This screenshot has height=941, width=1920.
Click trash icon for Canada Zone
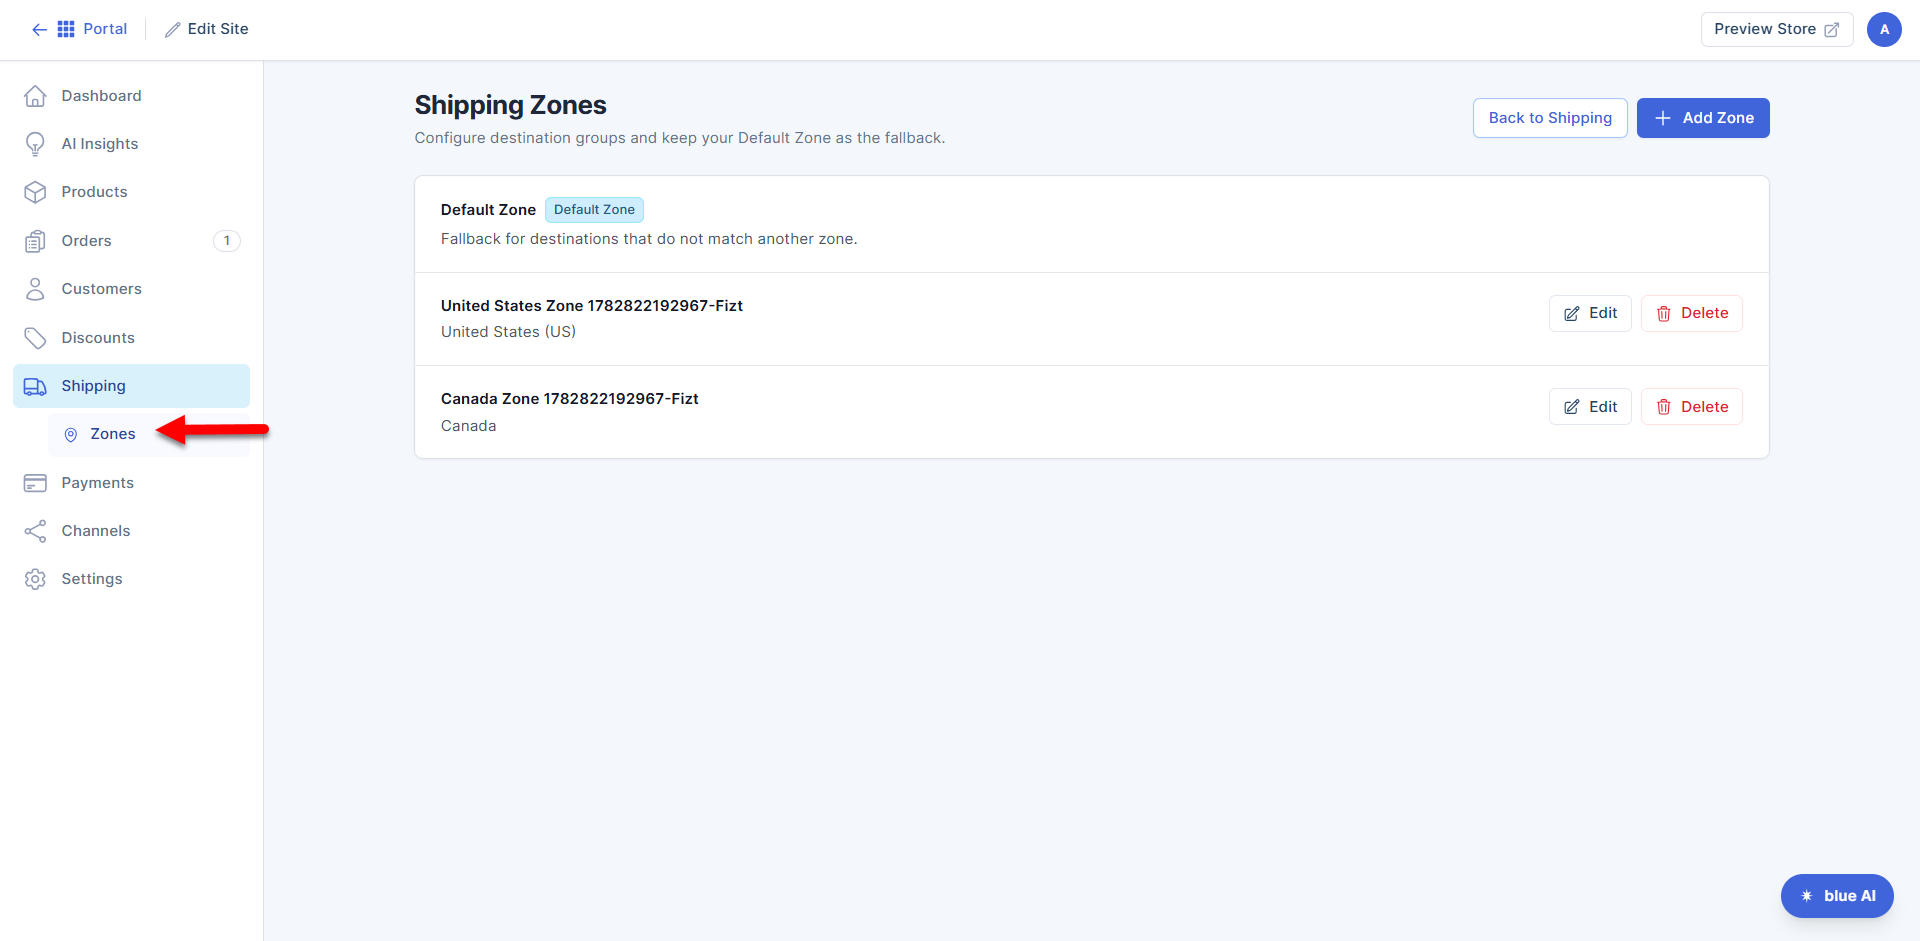point(1664,407)
